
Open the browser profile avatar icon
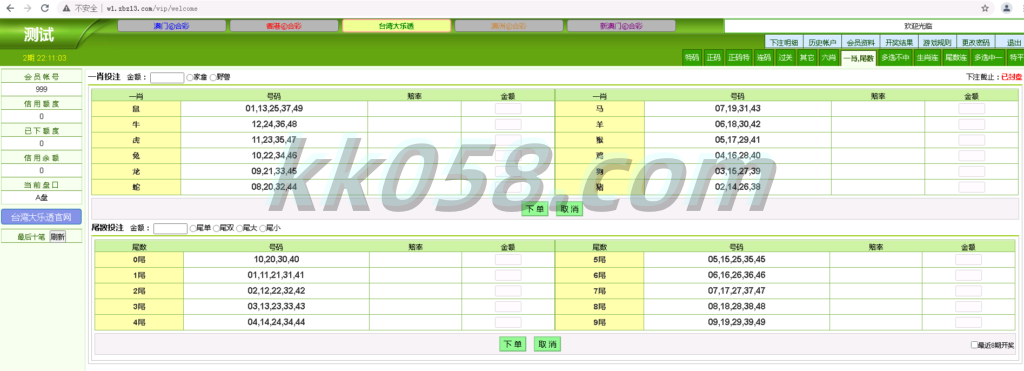(x=1007, y=8)
